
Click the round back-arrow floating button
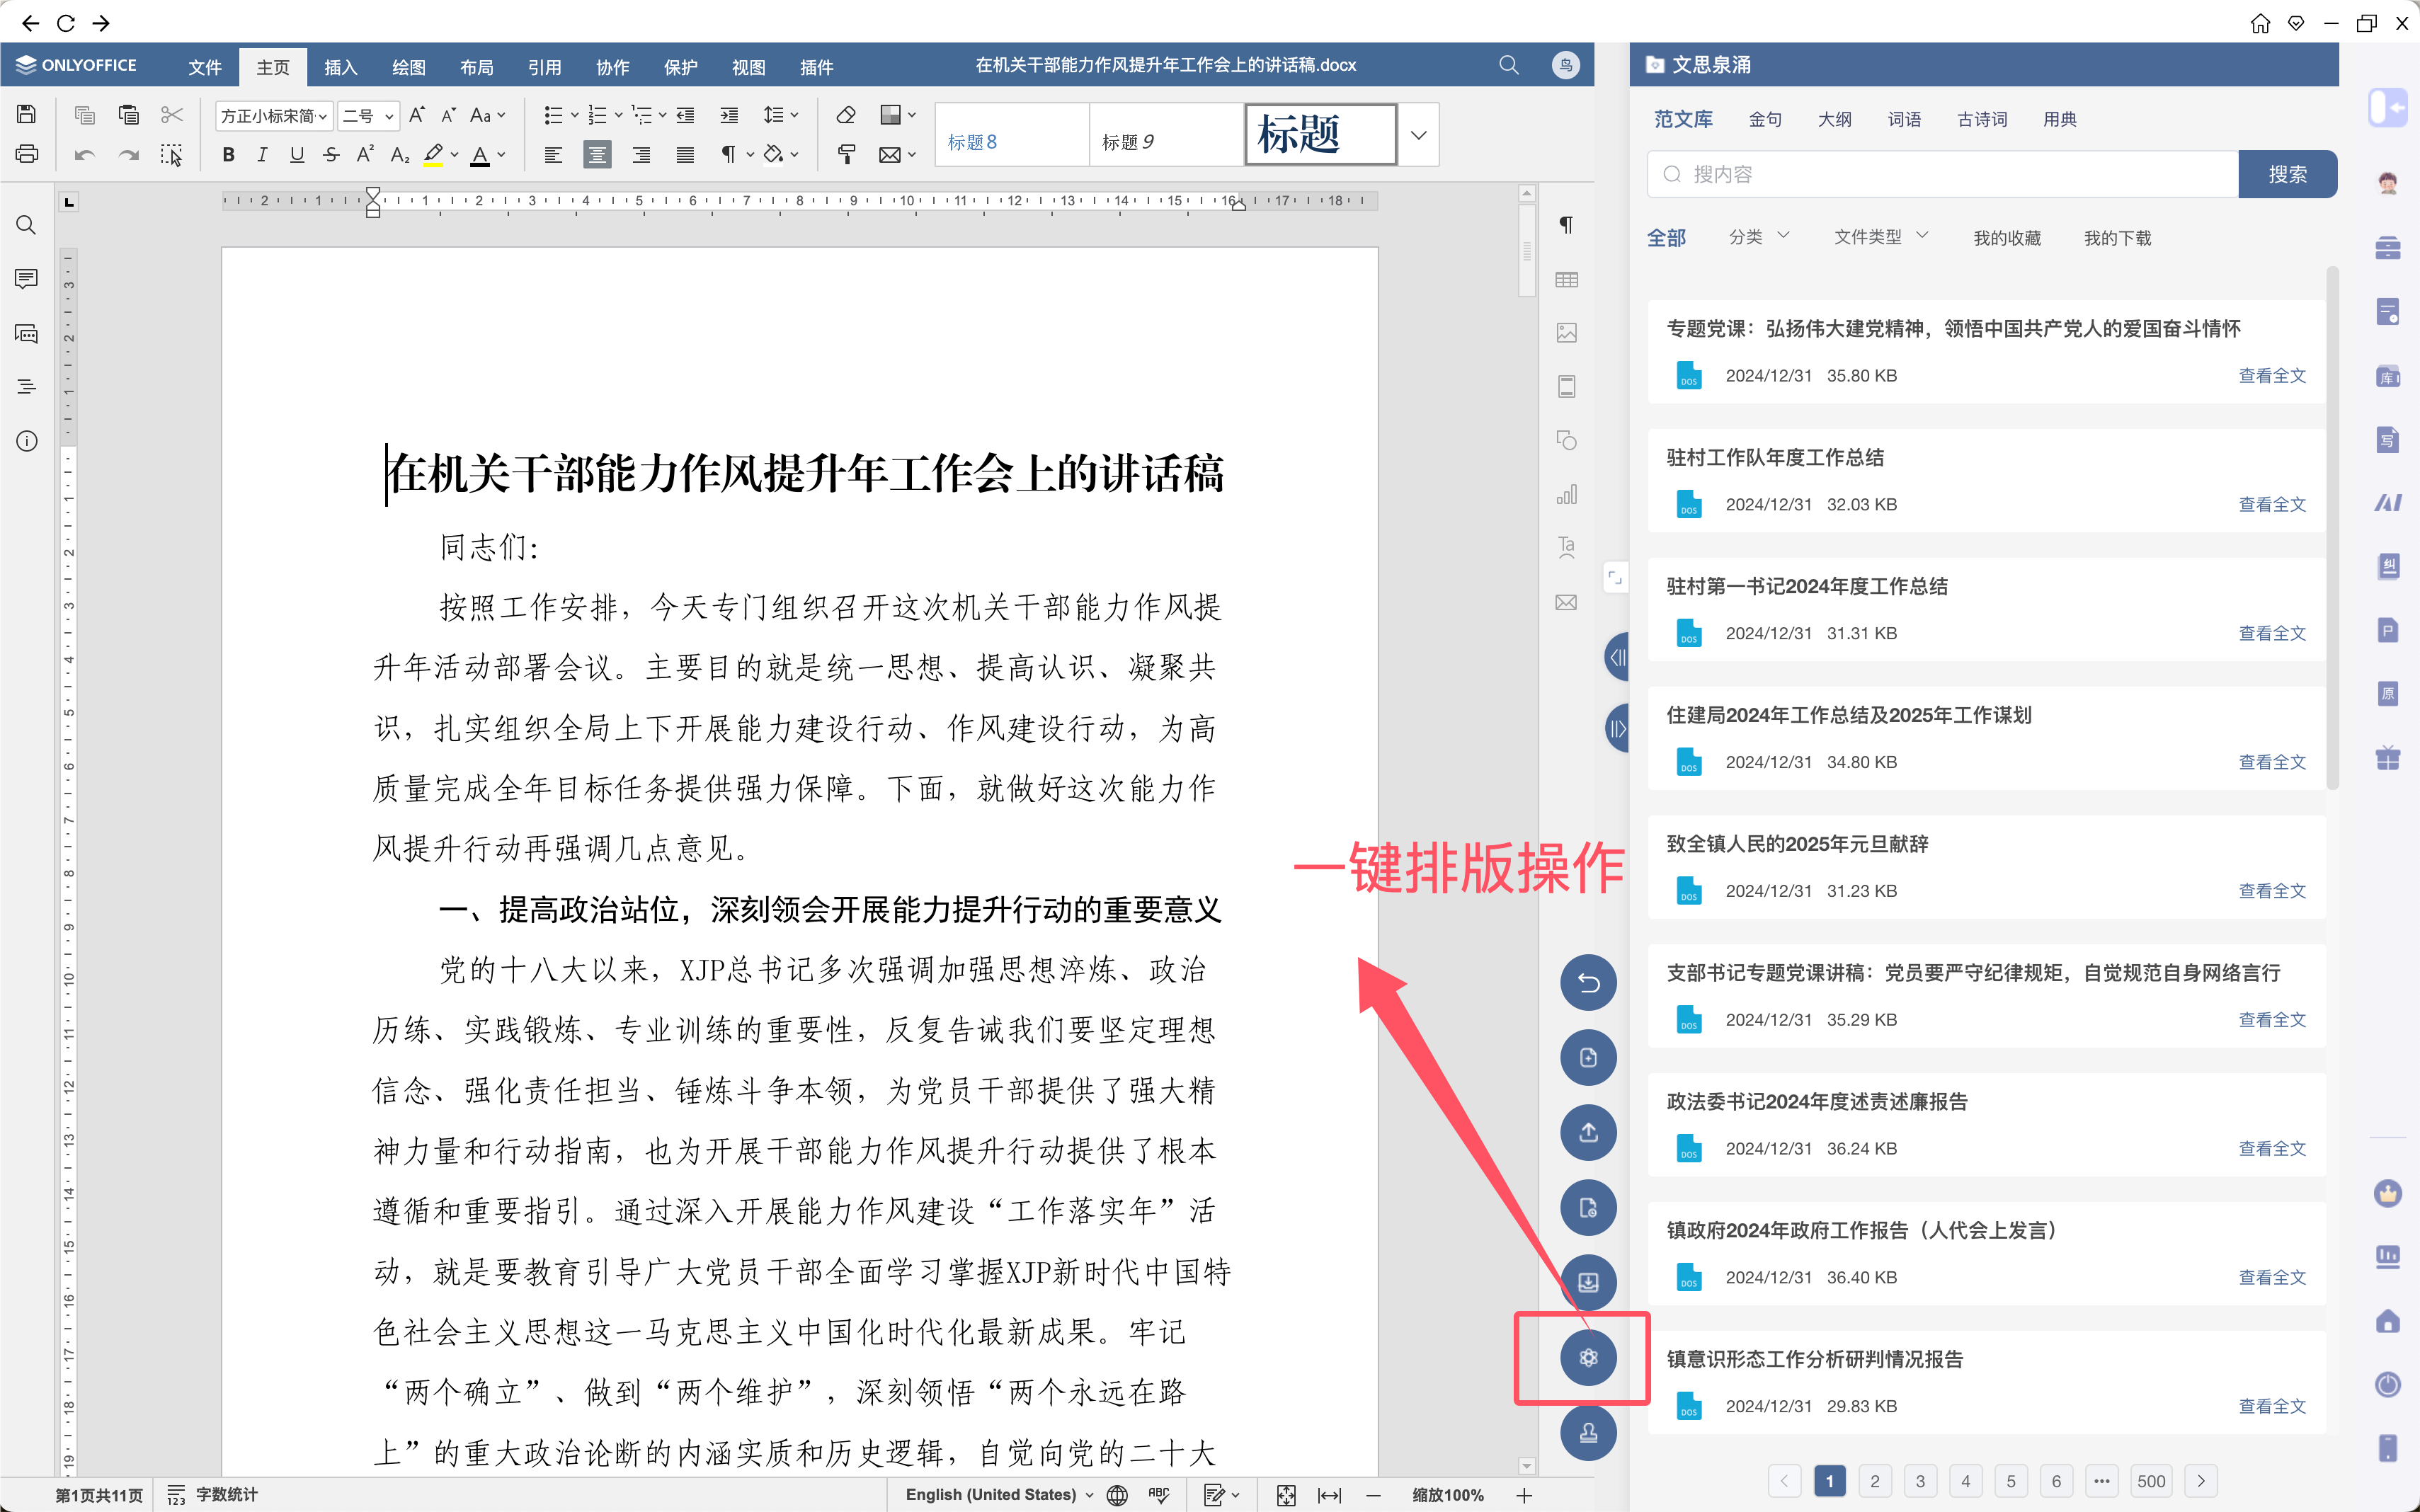[1588, 983]
